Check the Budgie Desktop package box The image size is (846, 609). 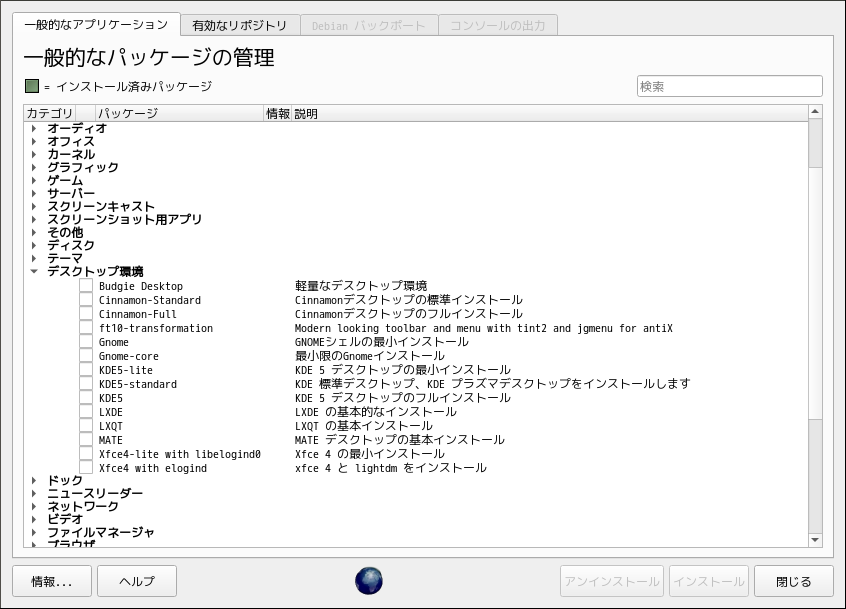[x=86, y=286]
